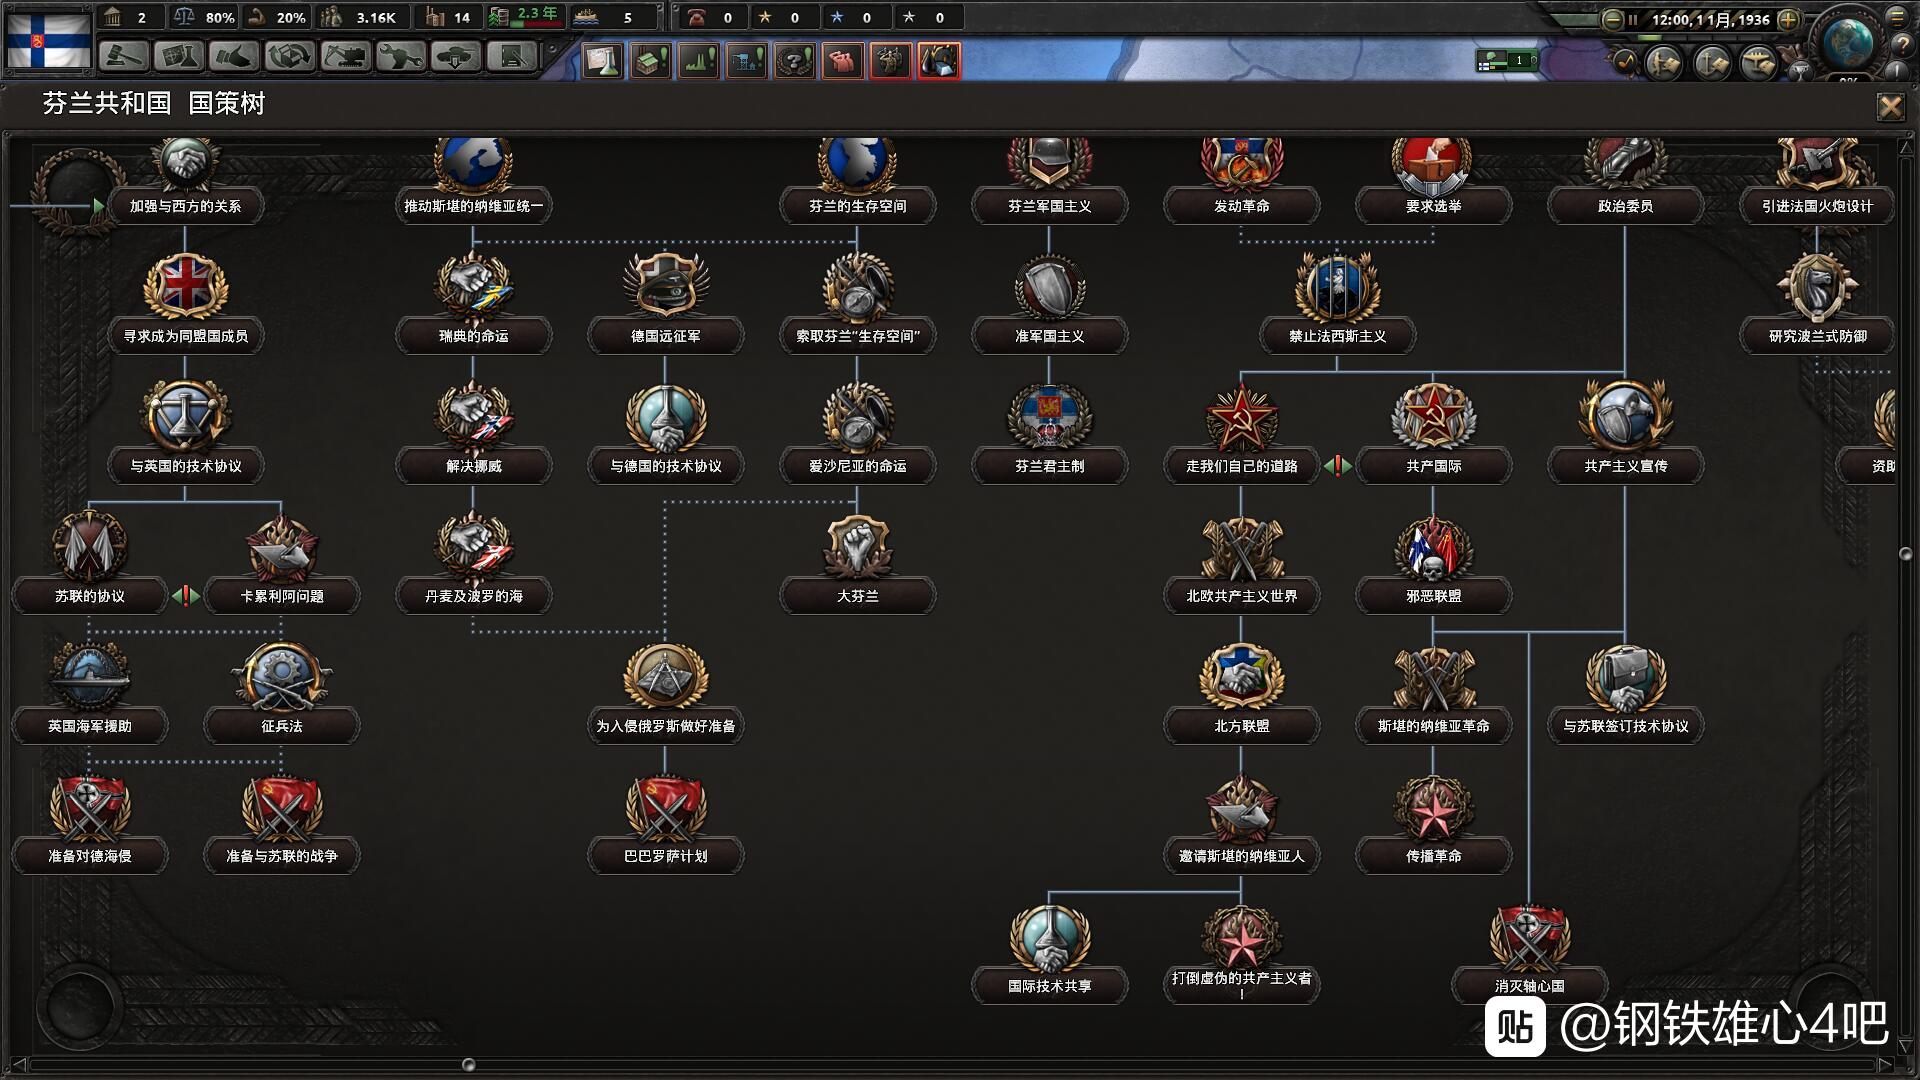Click the convoys count 5
The image size is (1920, 1080).
pyautogui.click(x=612, y=17)
